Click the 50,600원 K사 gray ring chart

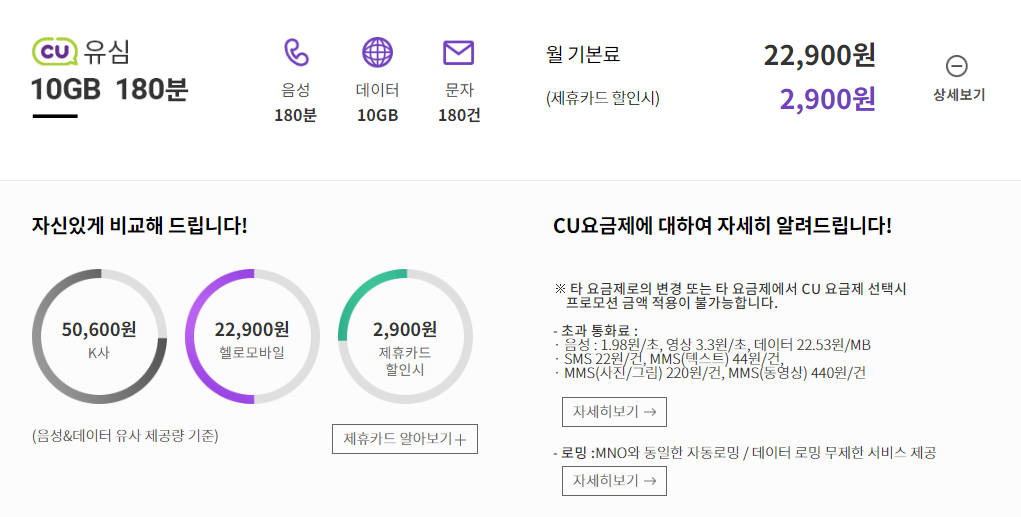click(99, 336)
